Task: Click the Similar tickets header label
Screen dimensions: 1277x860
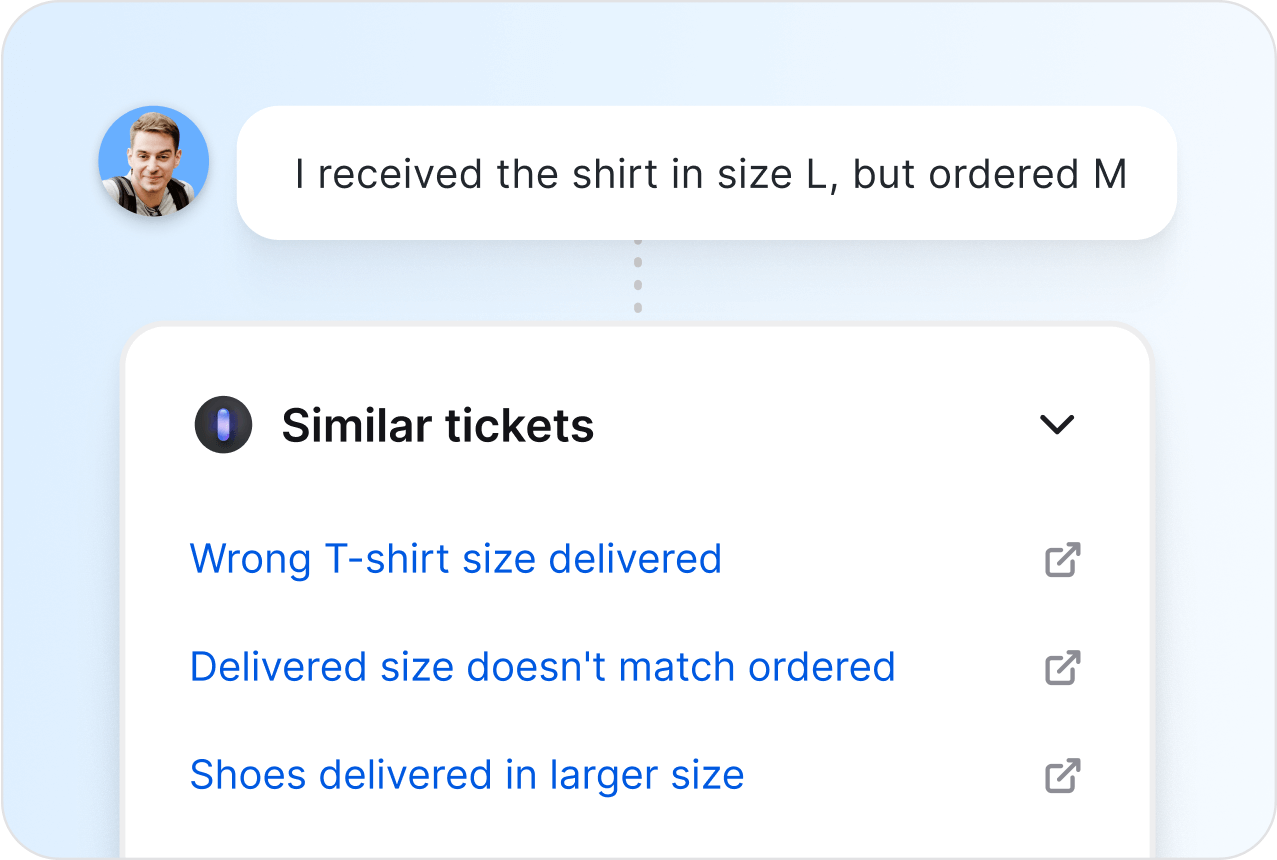Action: click(438, 424)
